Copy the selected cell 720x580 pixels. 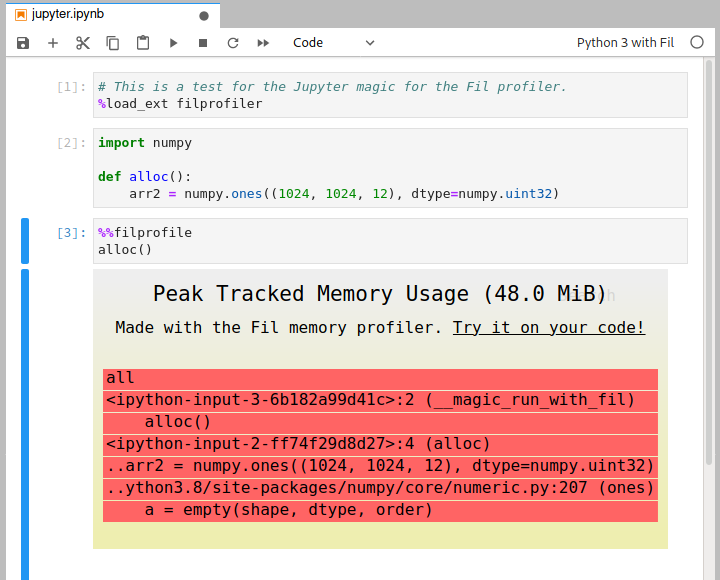[x=113, y=43]
